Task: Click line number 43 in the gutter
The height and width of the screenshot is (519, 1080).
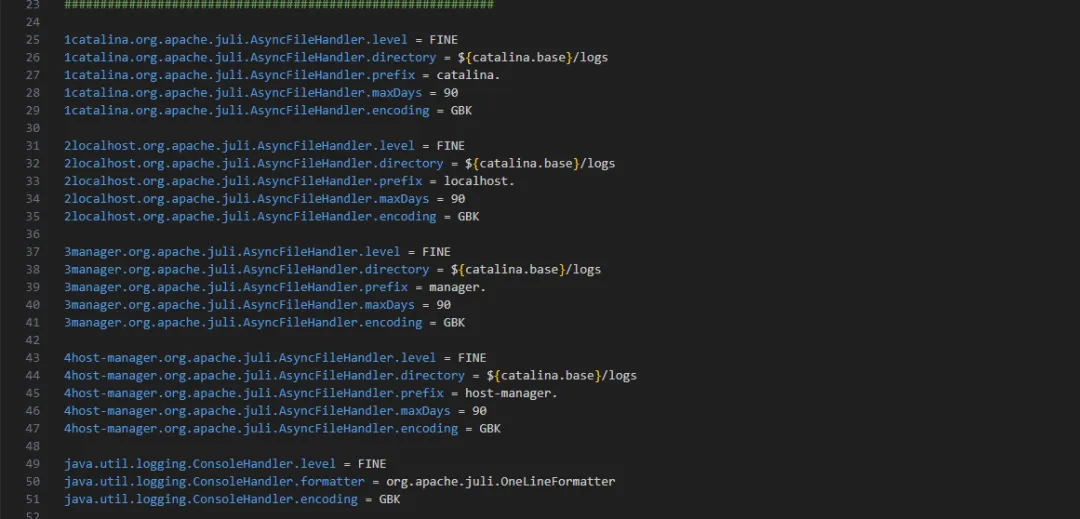Action: pos(32,358)
